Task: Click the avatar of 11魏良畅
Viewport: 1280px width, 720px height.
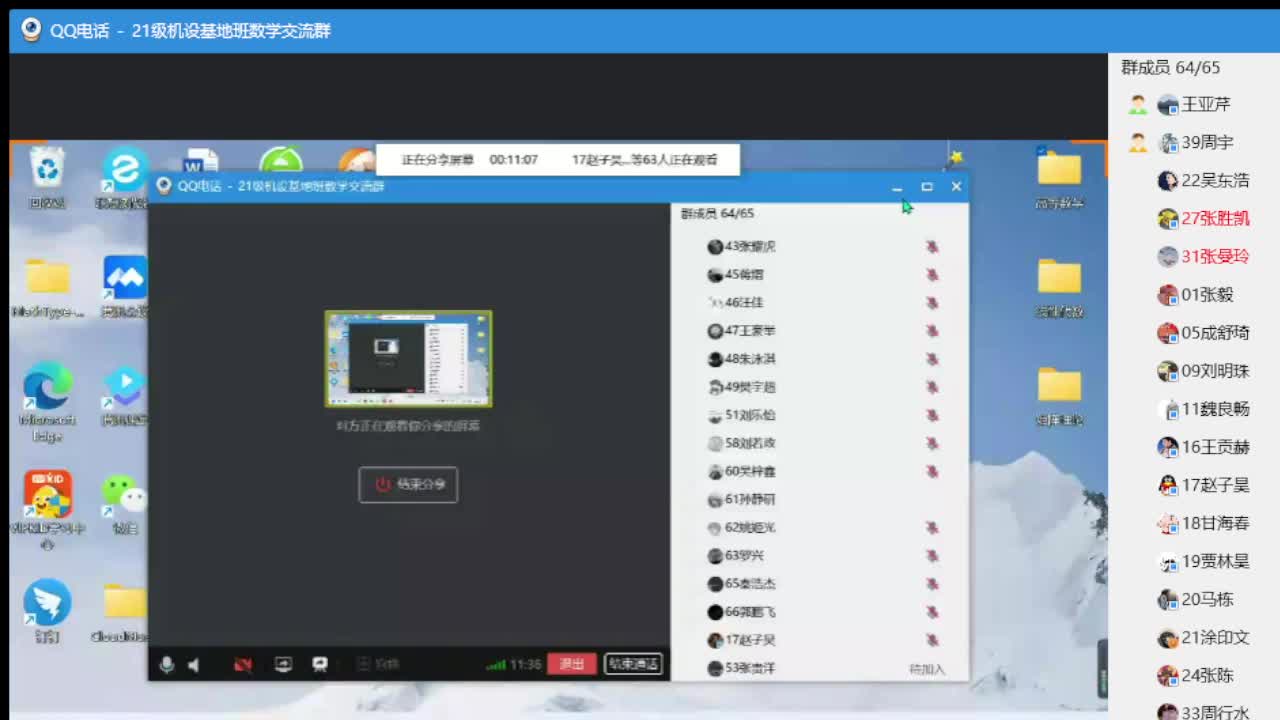Action: pyautogui.click(x=1168, y=409)
